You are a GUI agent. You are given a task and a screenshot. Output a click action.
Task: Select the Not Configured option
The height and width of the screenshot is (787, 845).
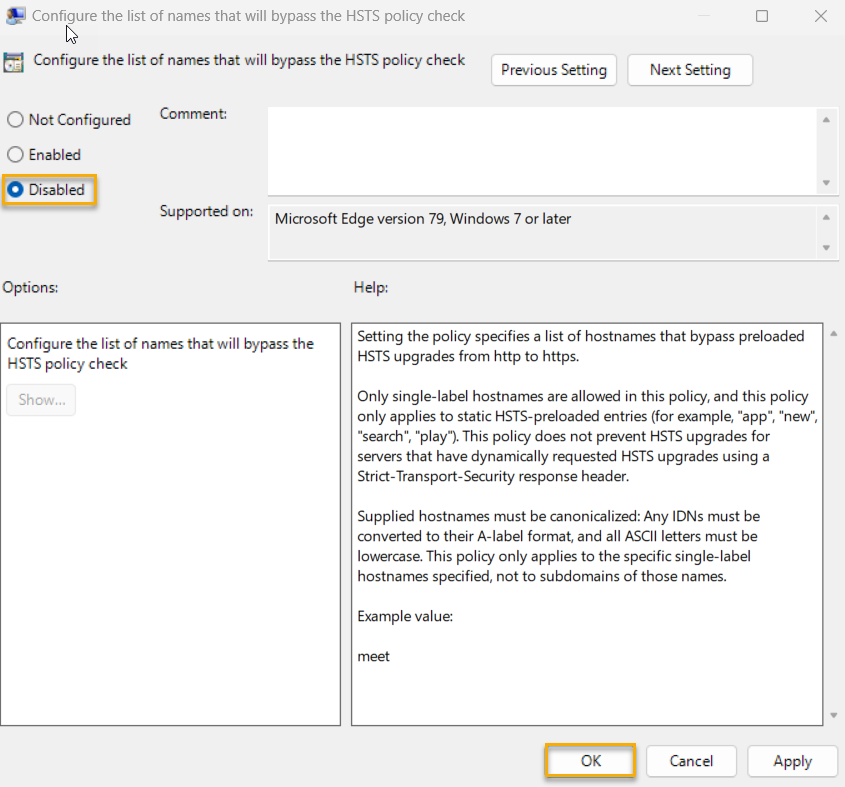[x=15, y=119]
